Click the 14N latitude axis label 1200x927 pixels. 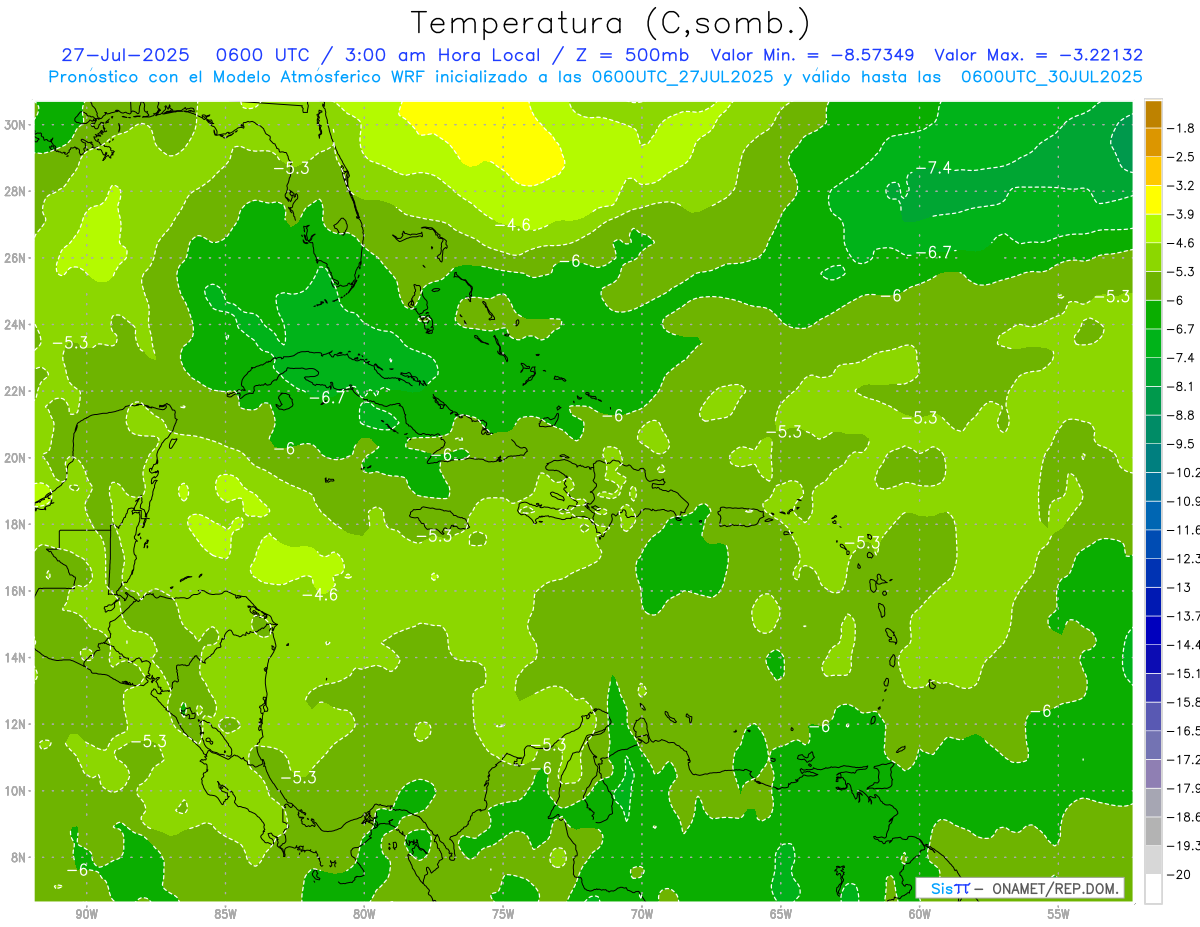[15, 657]
